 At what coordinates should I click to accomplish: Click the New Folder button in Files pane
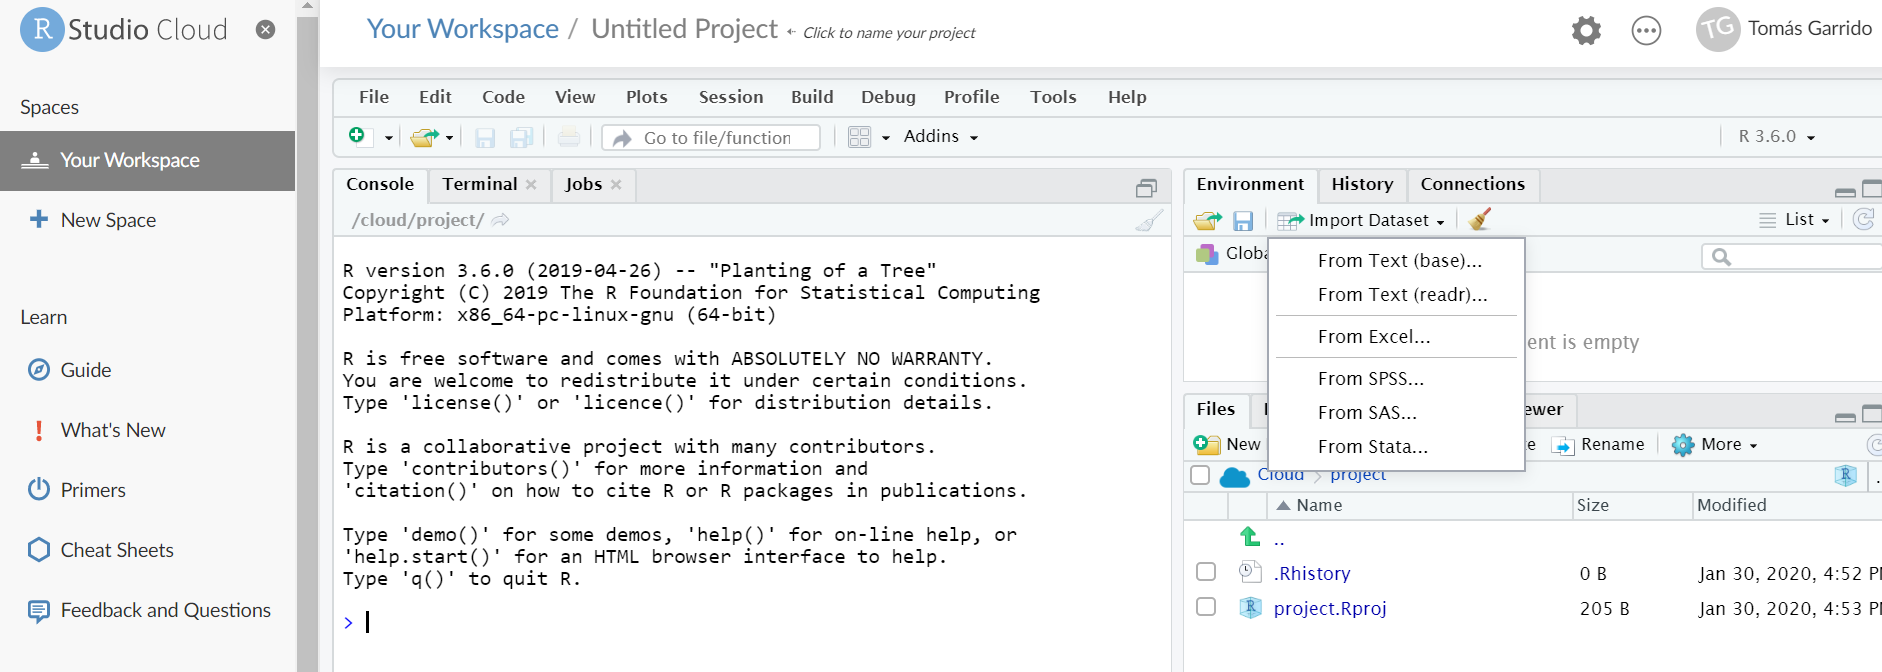click(1228, 445)
